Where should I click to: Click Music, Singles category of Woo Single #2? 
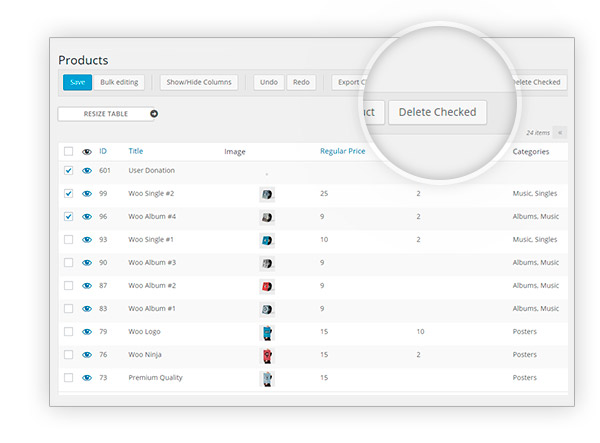click(x=535, y=194)
